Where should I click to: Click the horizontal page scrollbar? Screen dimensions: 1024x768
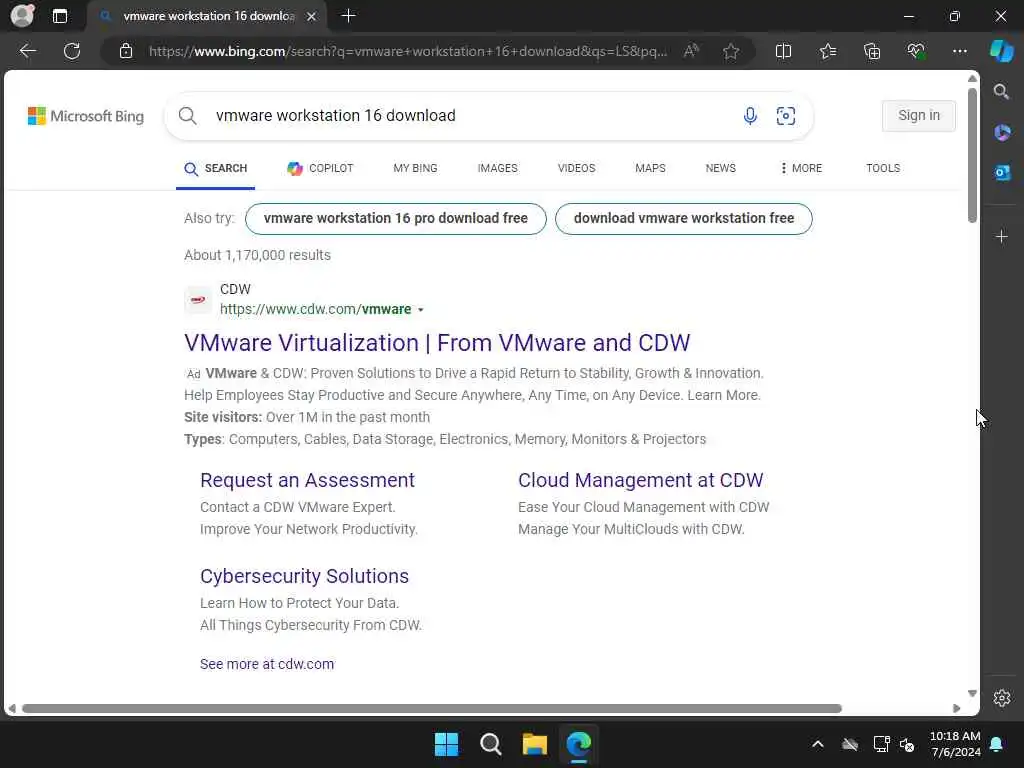(x=432, y=709)
